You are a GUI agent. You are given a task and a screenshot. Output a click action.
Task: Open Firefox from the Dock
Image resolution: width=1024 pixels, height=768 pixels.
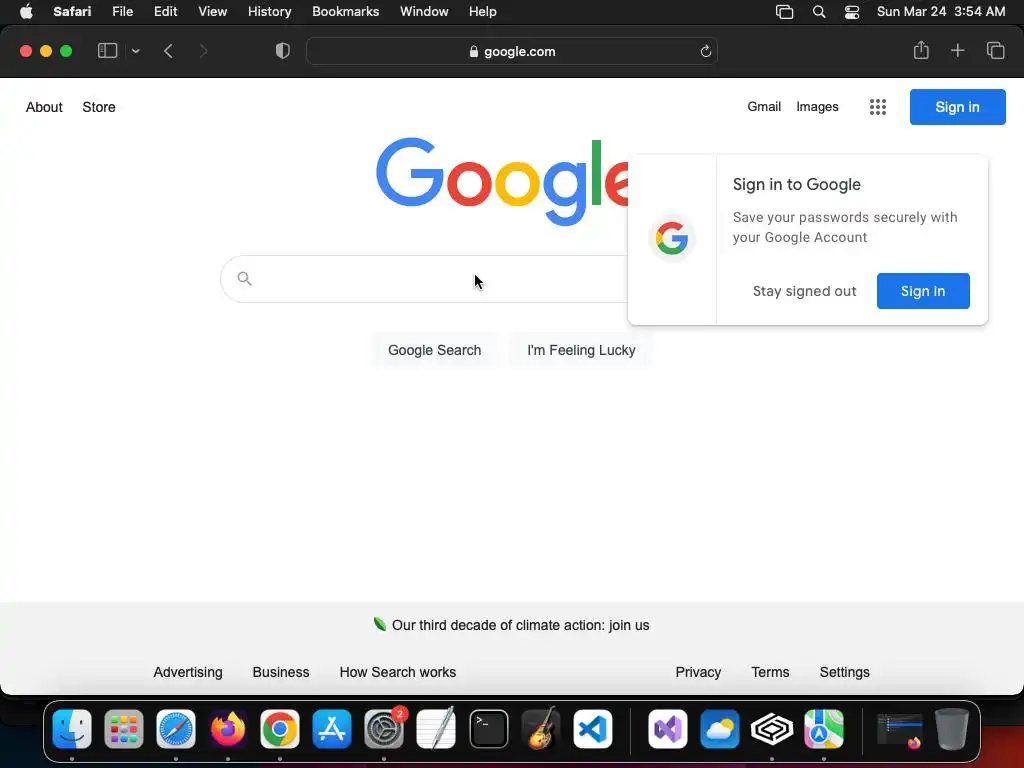pyautogui.click(x=228, y=729)
